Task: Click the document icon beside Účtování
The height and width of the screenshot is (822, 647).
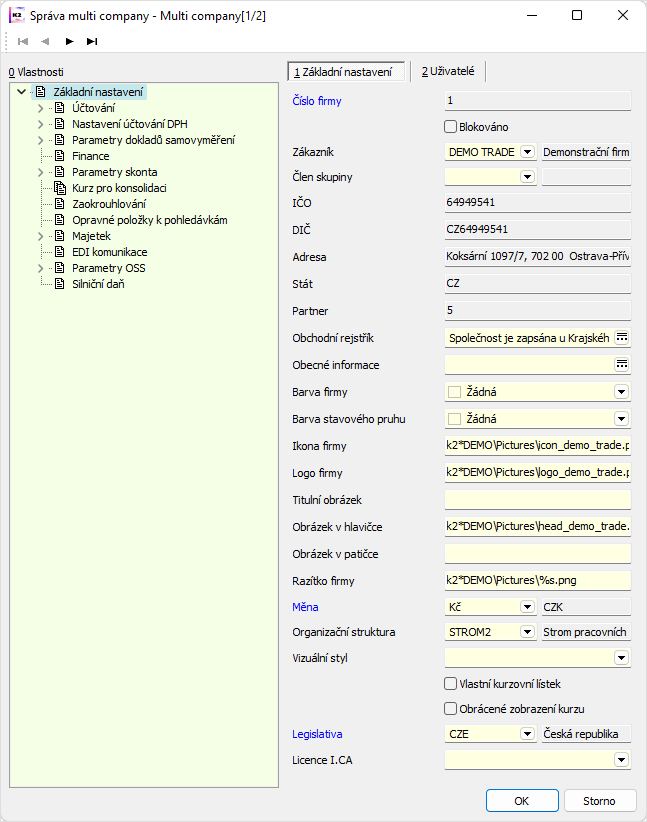Action: click(x=60, y=108)
